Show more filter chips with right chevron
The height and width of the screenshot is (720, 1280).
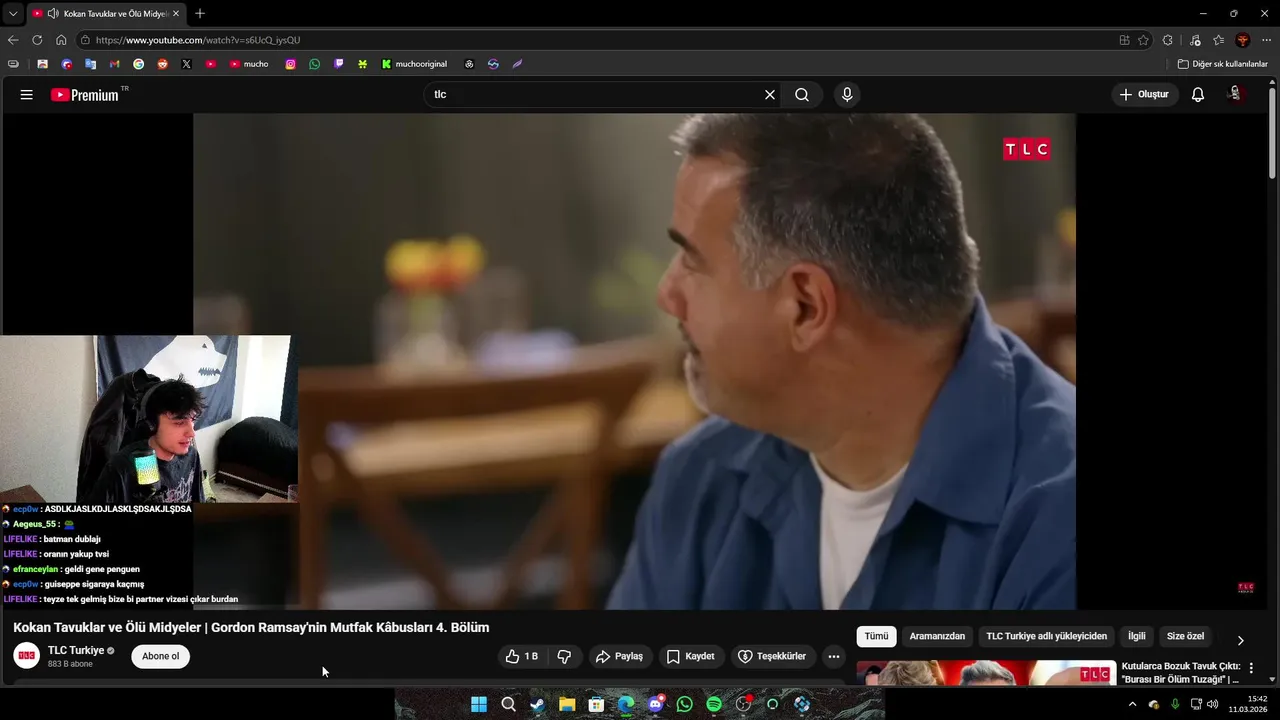point(1241,640)
